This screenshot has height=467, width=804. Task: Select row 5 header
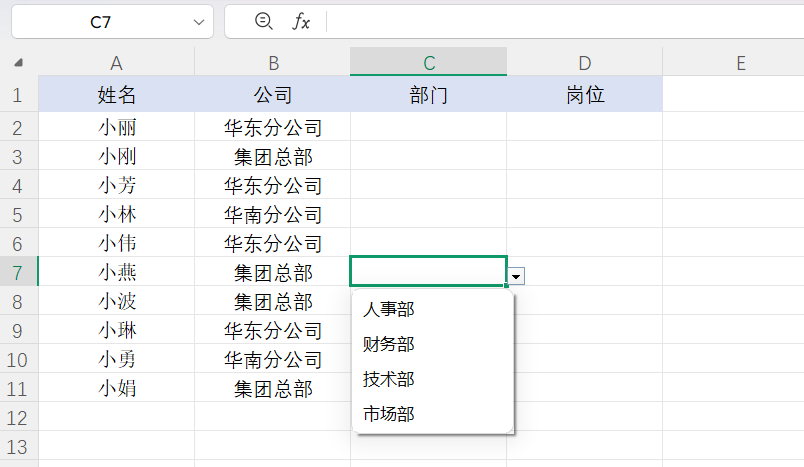tap(19, 214)
